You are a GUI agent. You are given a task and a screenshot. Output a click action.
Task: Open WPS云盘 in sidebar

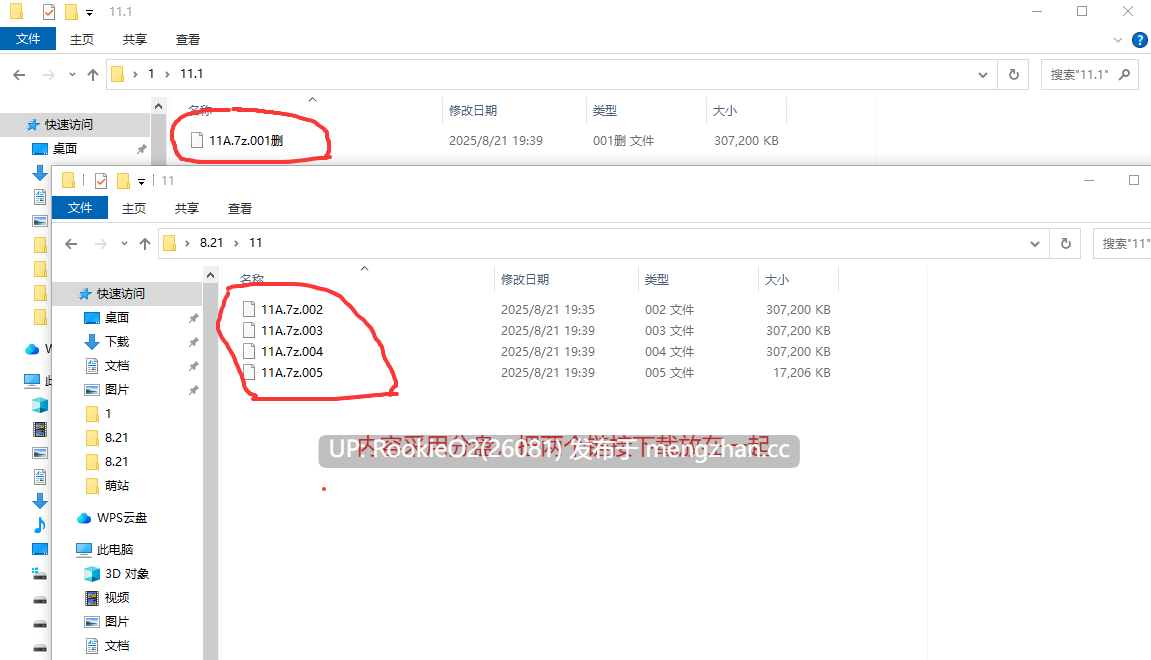tap(121, 518)
